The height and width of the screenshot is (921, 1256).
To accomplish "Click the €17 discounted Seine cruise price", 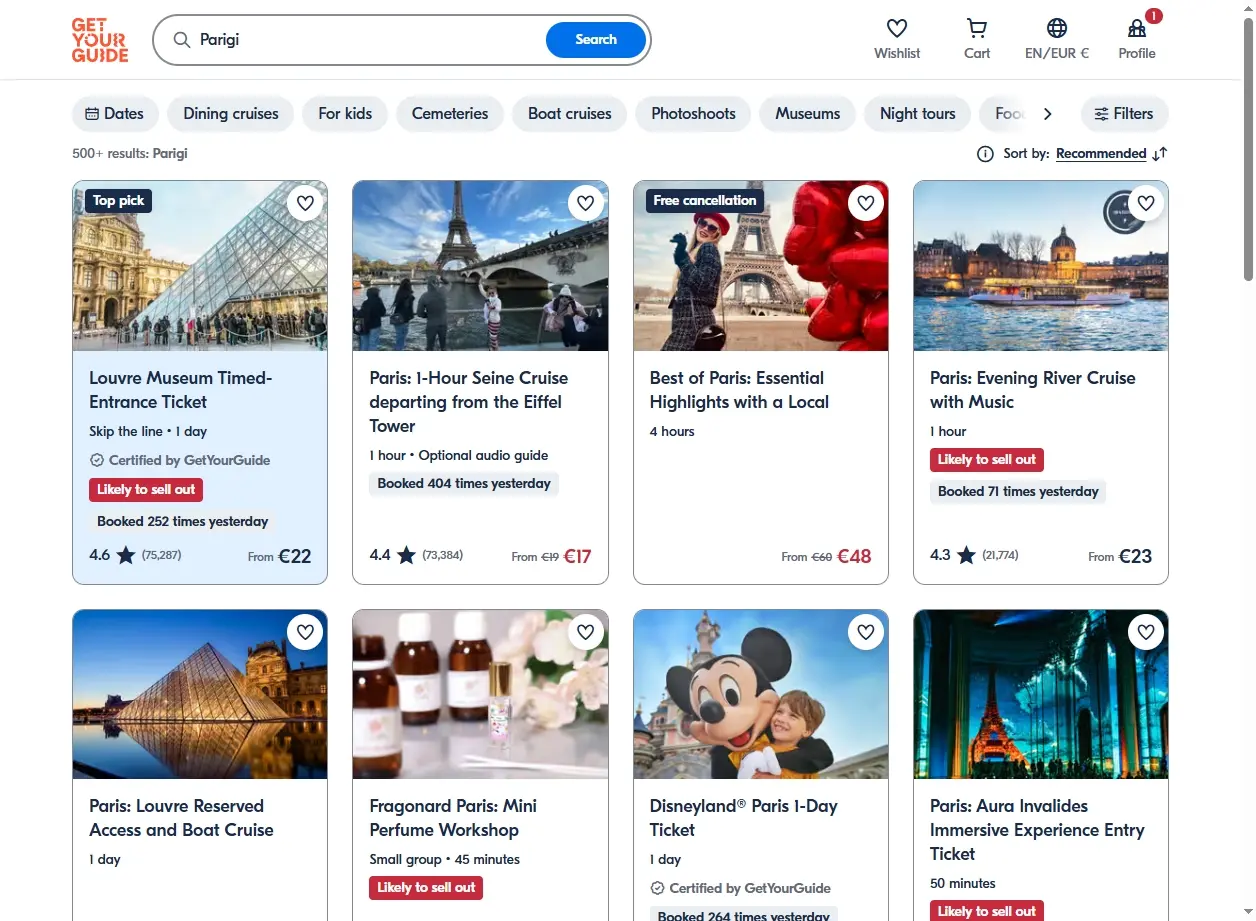I will pyautogui.click(x=577, y=556).
